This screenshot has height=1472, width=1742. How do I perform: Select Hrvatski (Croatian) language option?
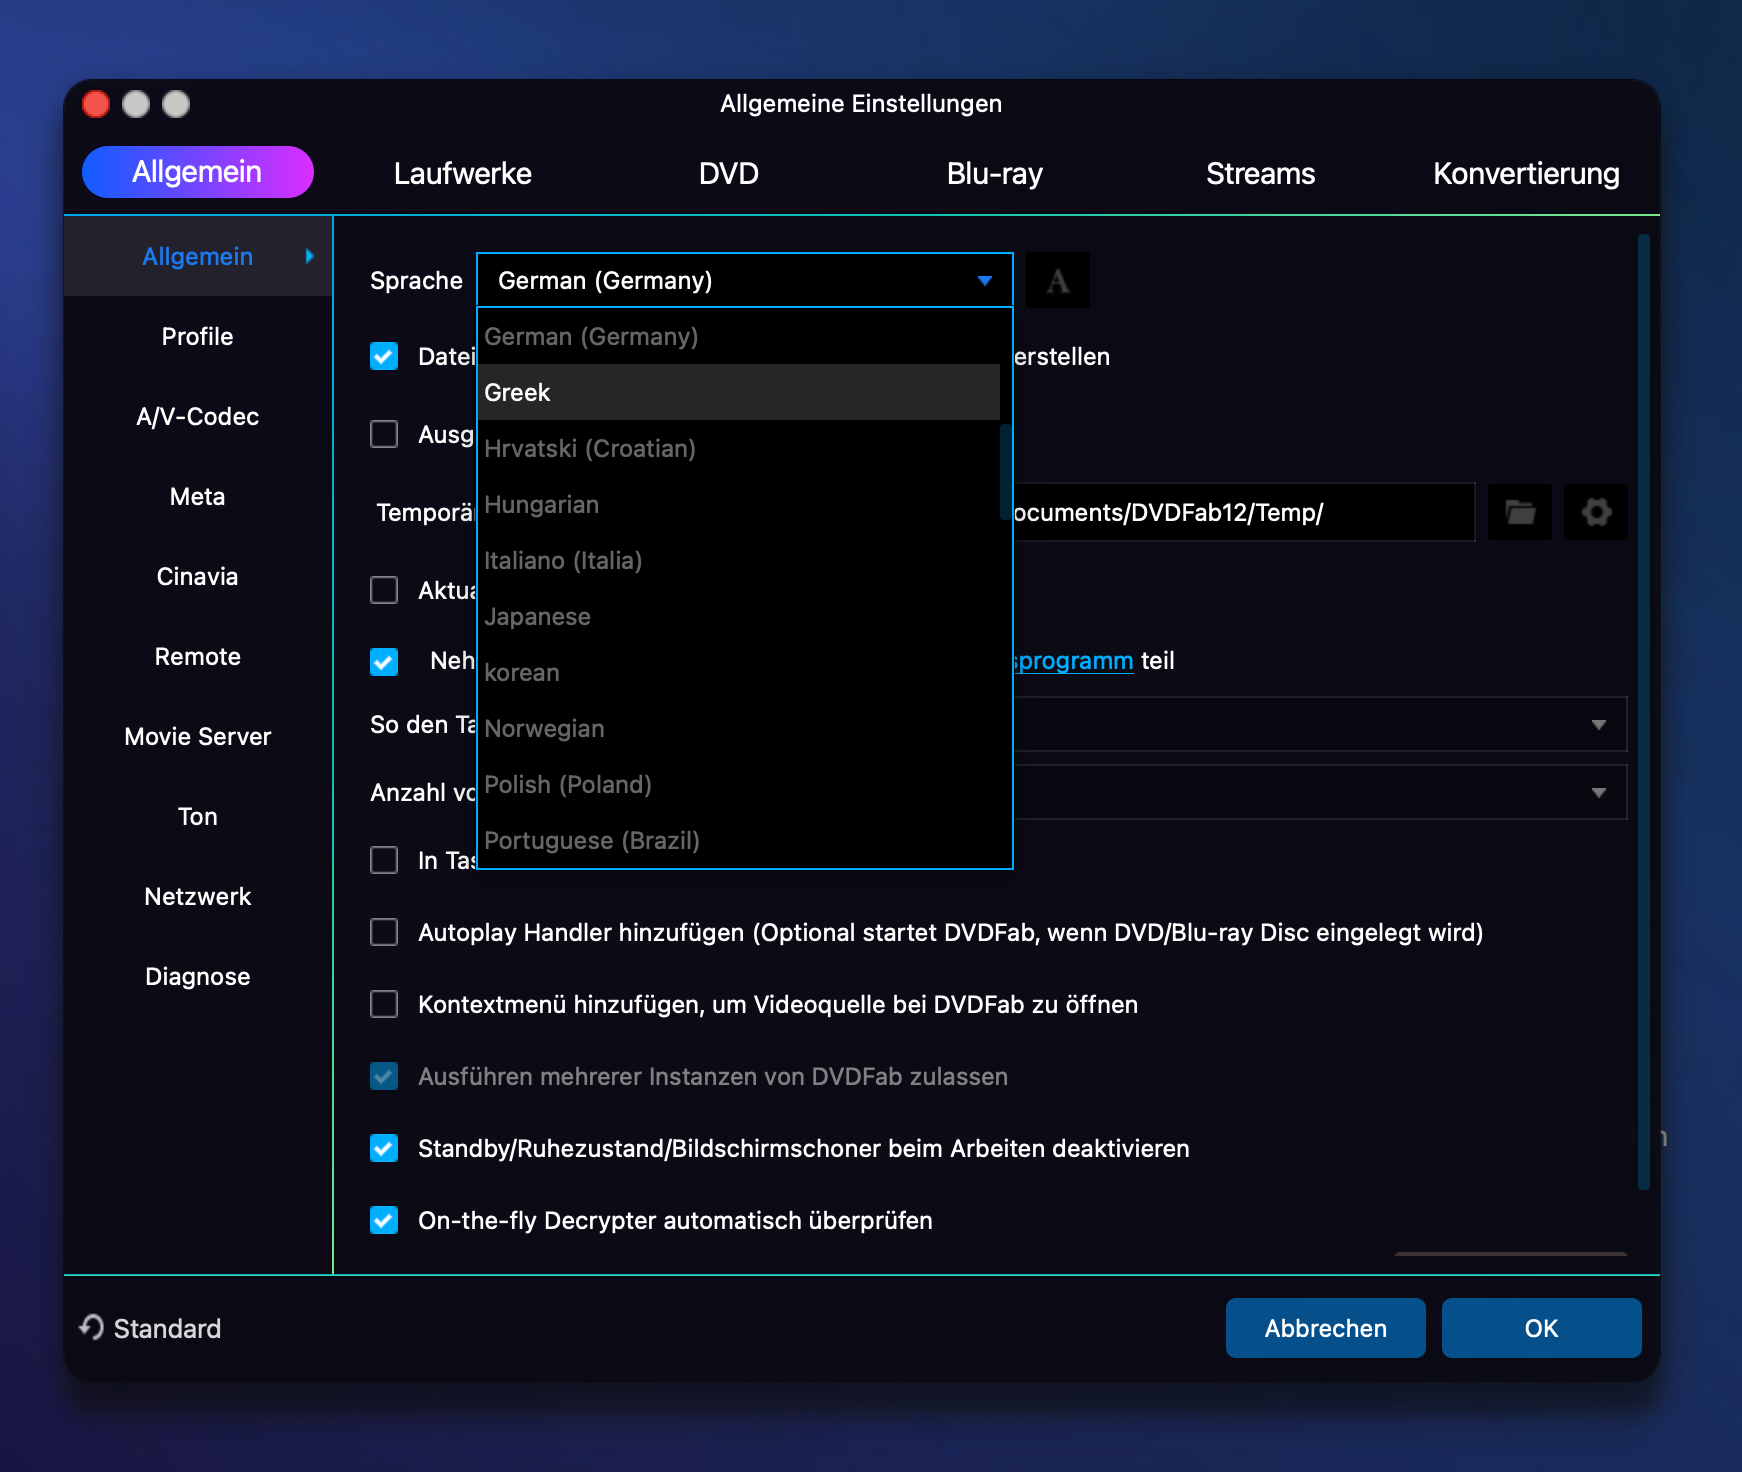[x=739, y=448]
